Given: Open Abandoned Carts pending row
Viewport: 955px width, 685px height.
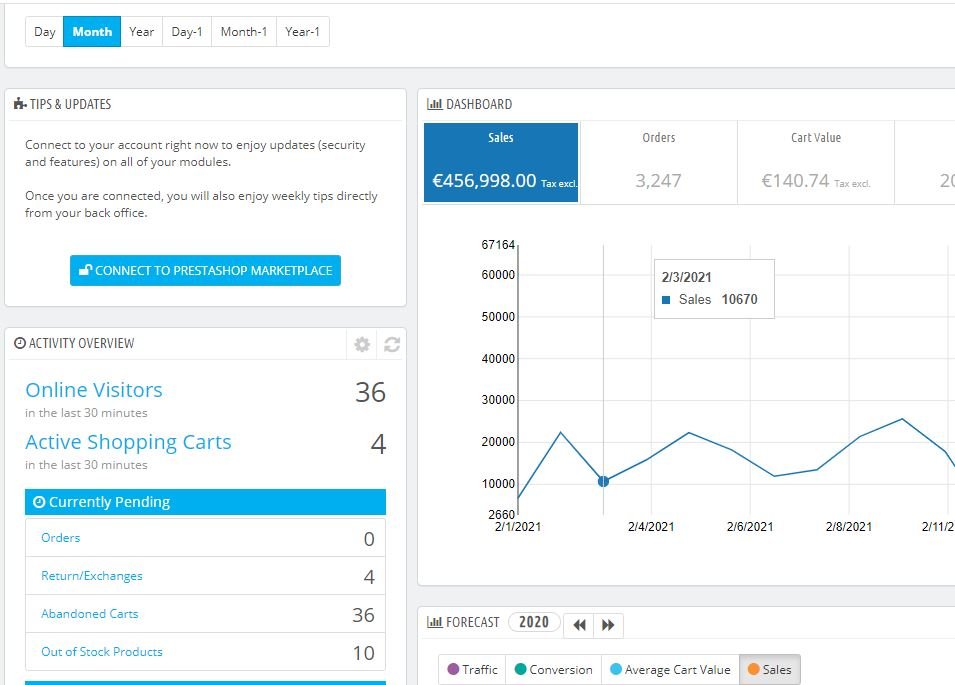Looking at the screenshot, I should pos(205,614).
